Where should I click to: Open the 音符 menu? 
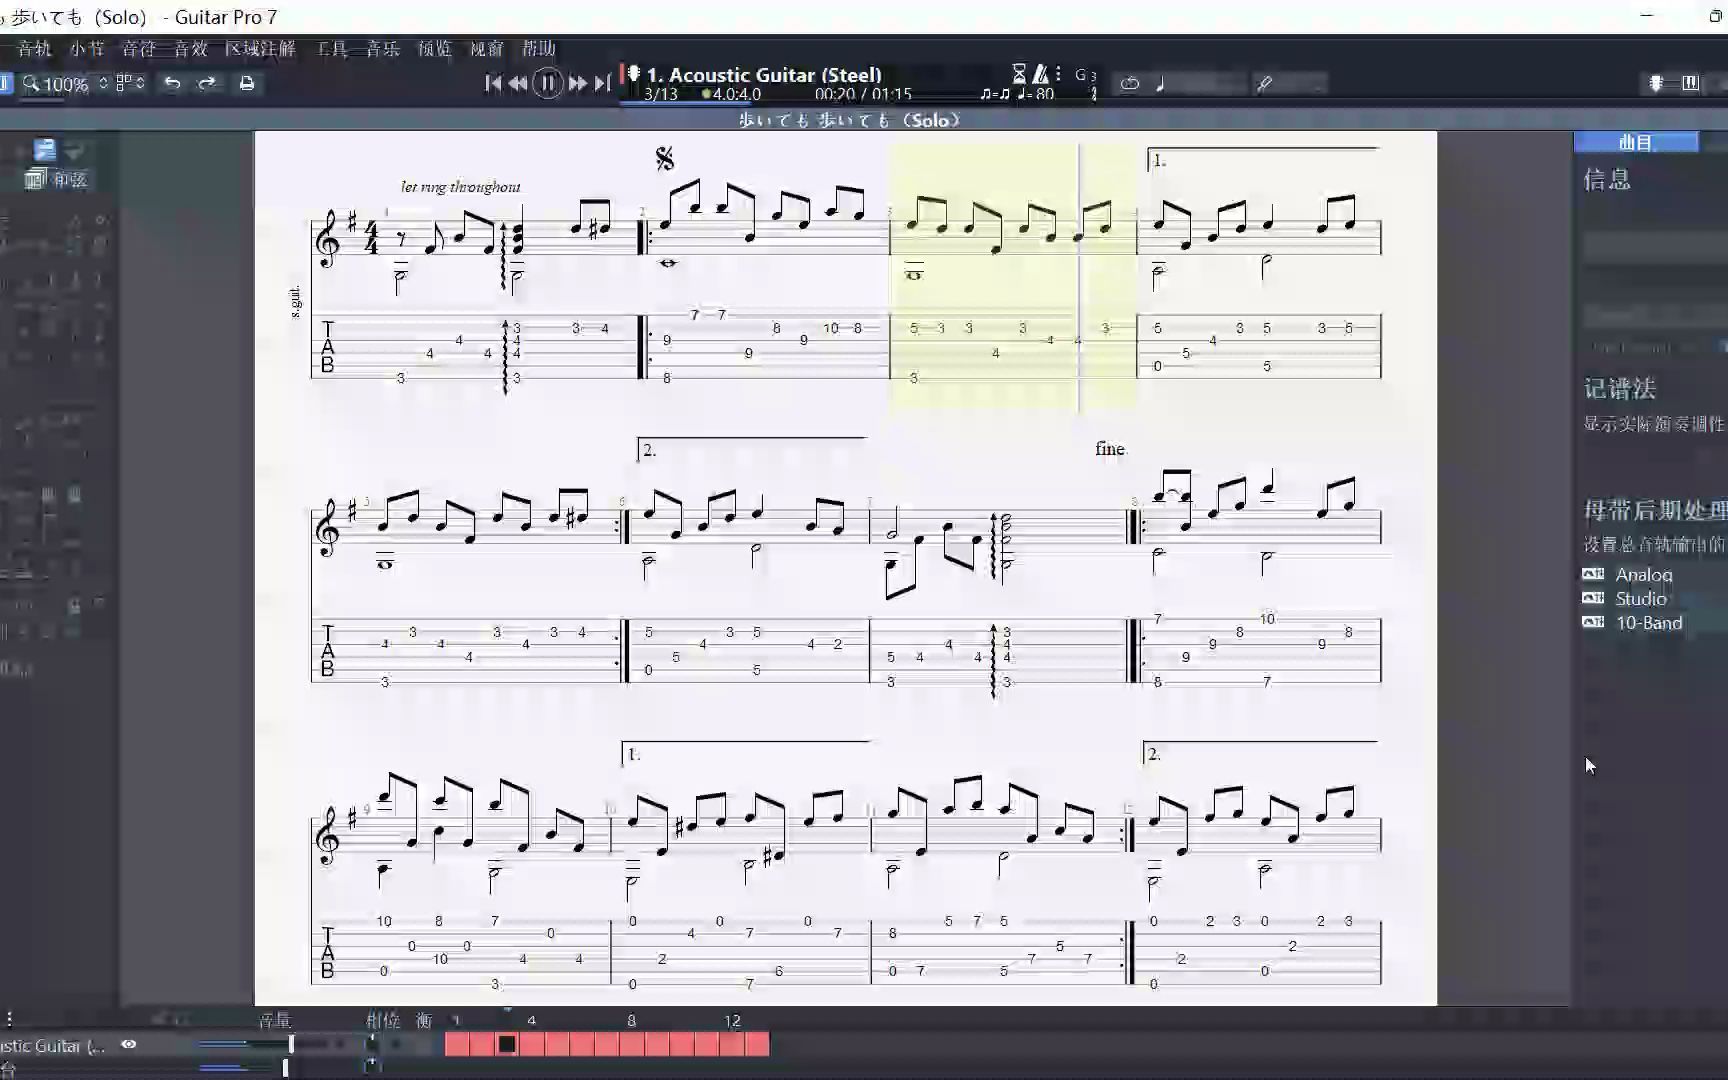[x=139, y=48]
